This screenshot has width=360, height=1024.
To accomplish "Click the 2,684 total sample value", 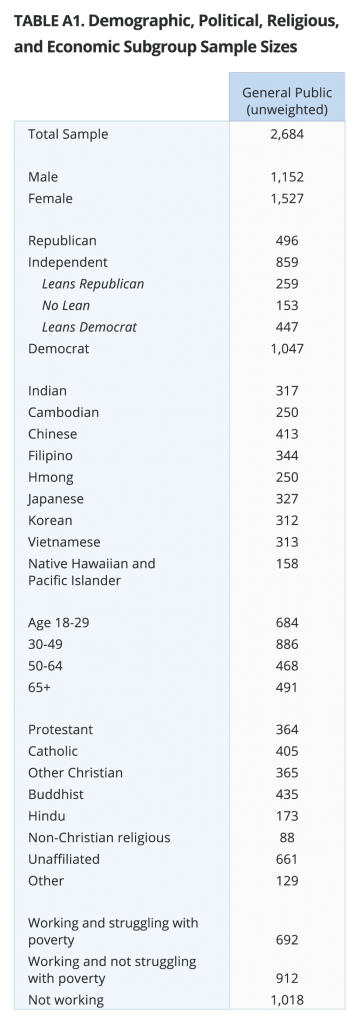I will 287,135.
